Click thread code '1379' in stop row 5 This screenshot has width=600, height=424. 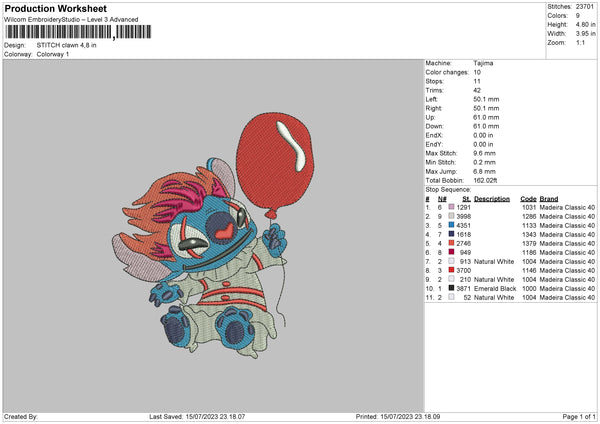tap(529, 243)
